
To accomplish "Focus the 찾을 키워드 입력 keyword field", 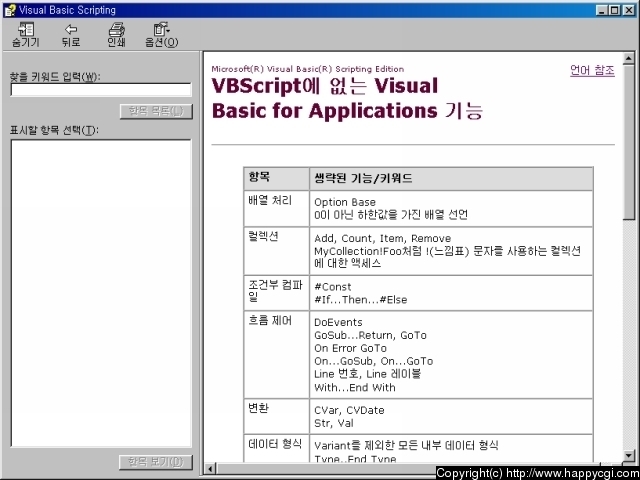I will click(101, 90).
